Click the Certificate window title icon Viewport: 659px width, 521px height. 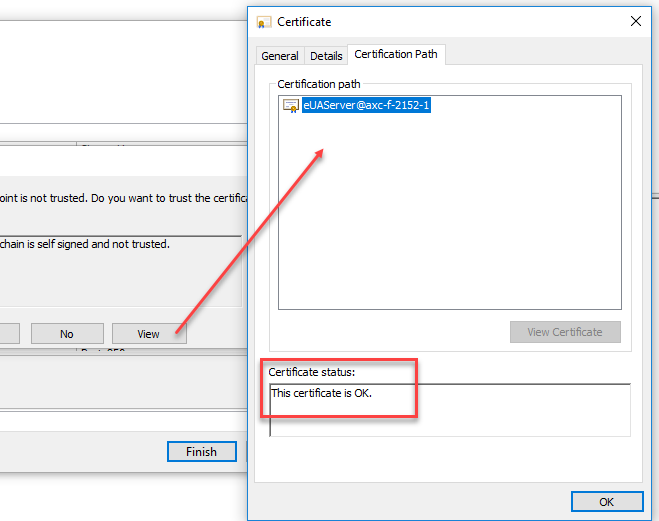[264, 22]
